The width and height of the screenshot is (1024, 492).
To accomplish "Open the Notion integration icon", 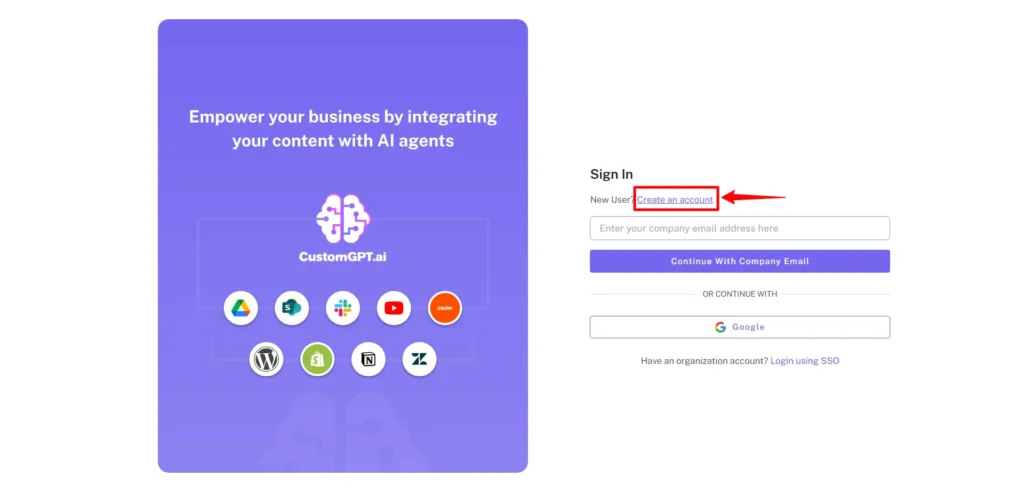I will pos(368,359).
